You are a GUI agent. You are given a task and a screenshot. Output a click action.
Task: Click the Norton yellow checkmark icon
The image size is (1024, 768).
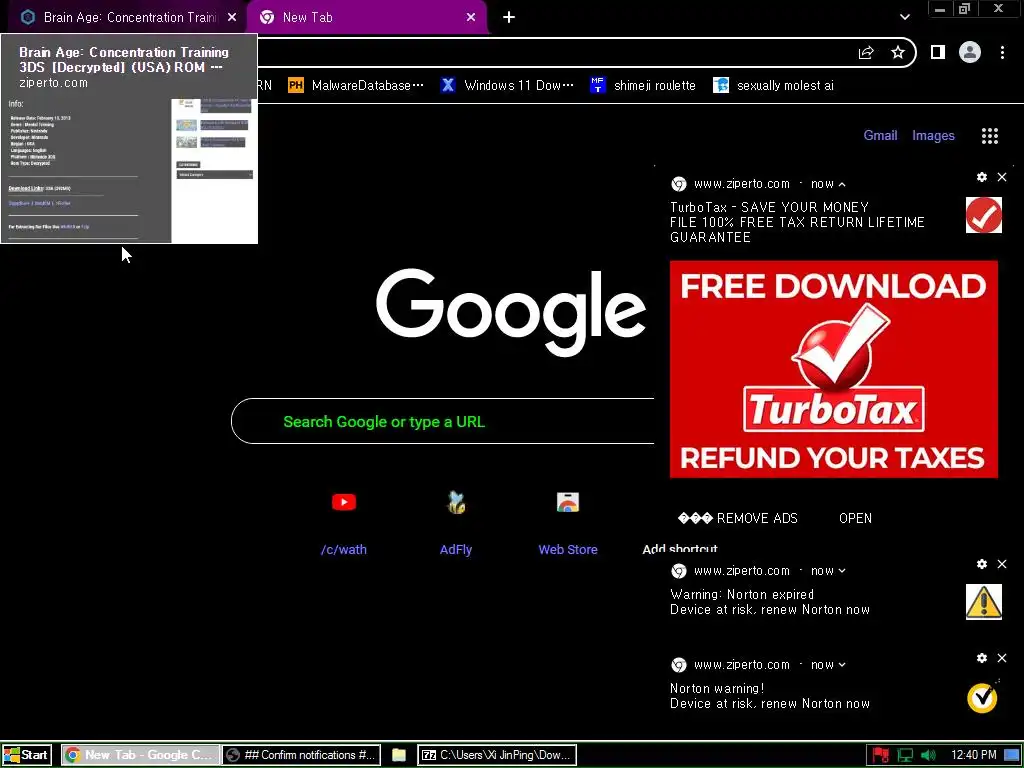coord(984,696)
